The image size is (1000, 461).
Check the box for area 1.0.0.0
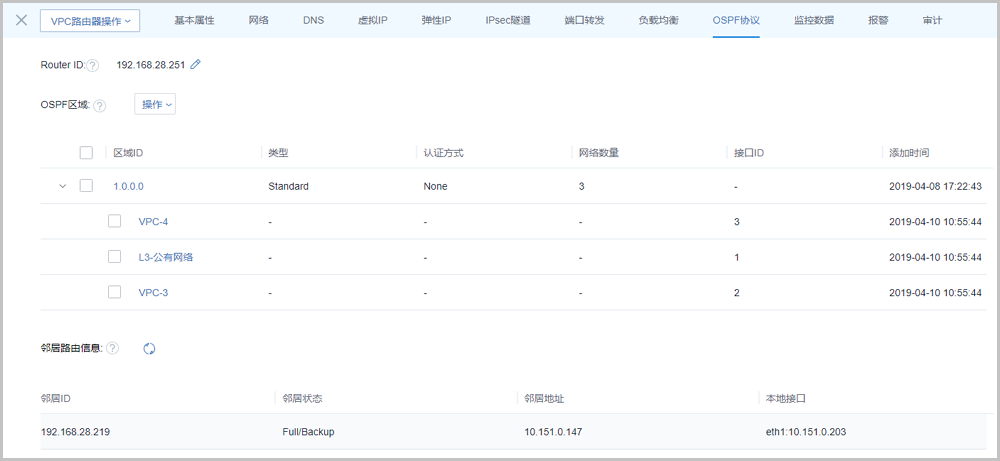pos(86,186)
